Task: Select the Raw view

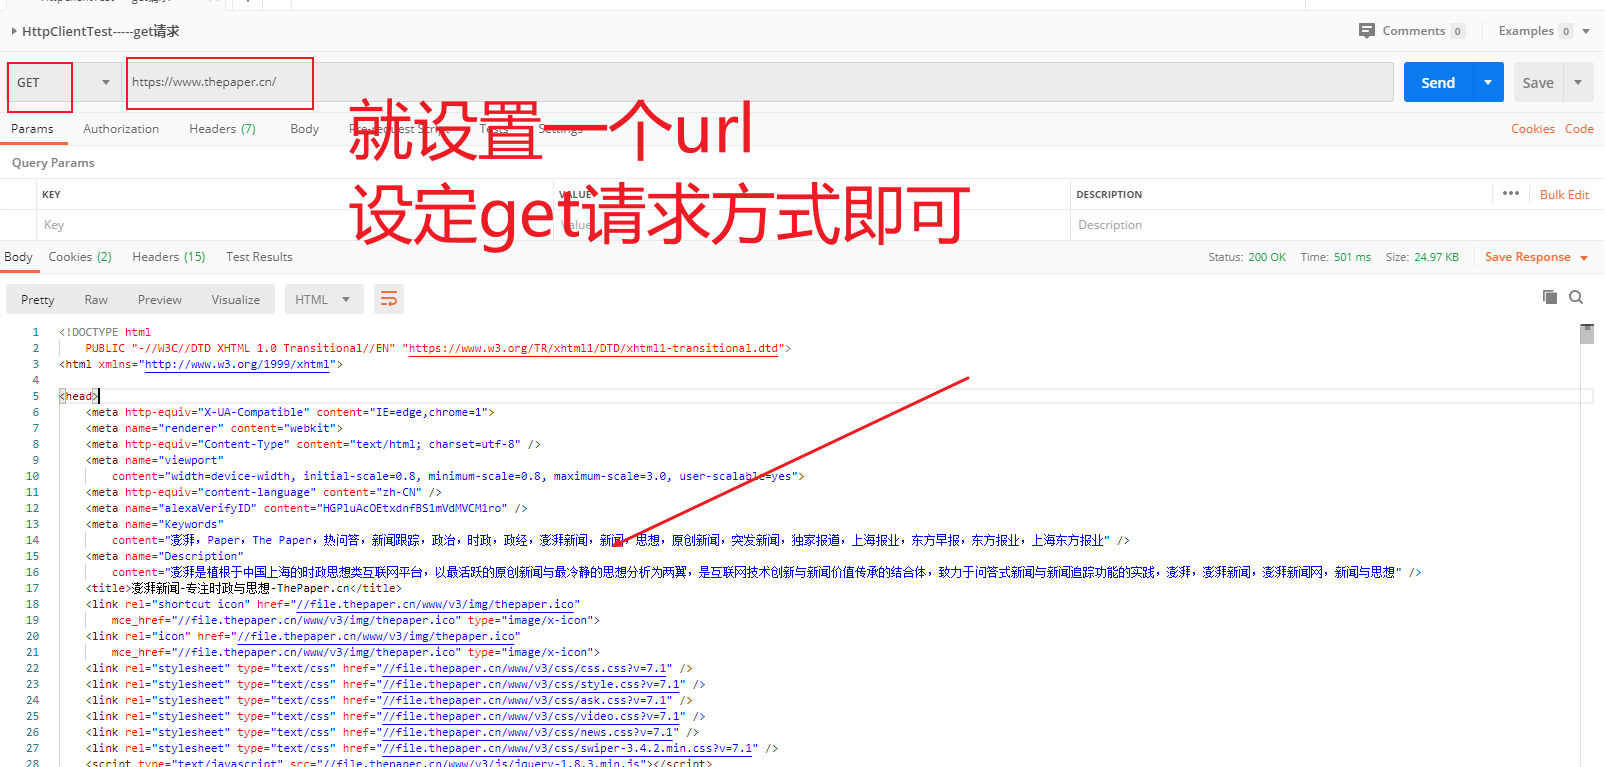Action: (96, 300)
